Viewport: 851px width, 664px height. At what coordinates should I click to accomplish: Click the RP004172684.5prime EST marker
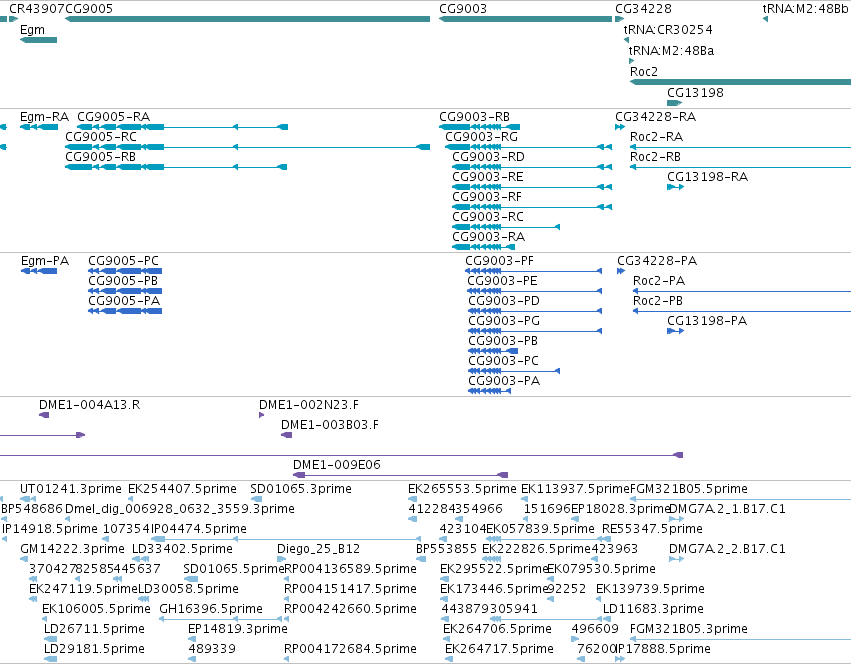click(x=287, y=659)
